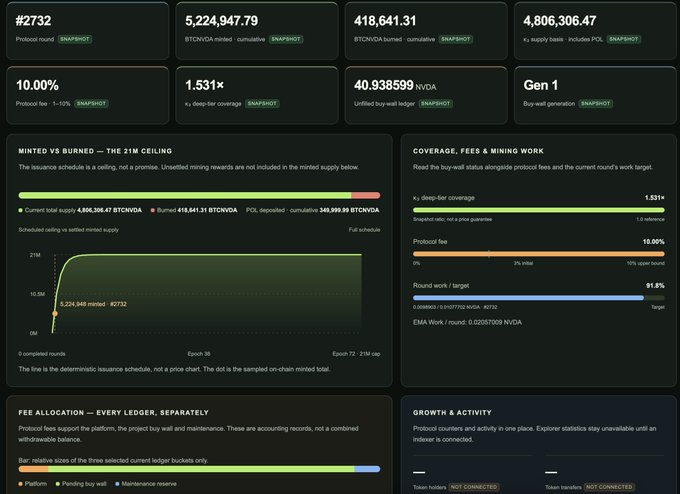Click the orange Platform segment of the fee allocation bar
Viewport: 680px width, 494px height.
pyautogui.click(x=33, y=469)
